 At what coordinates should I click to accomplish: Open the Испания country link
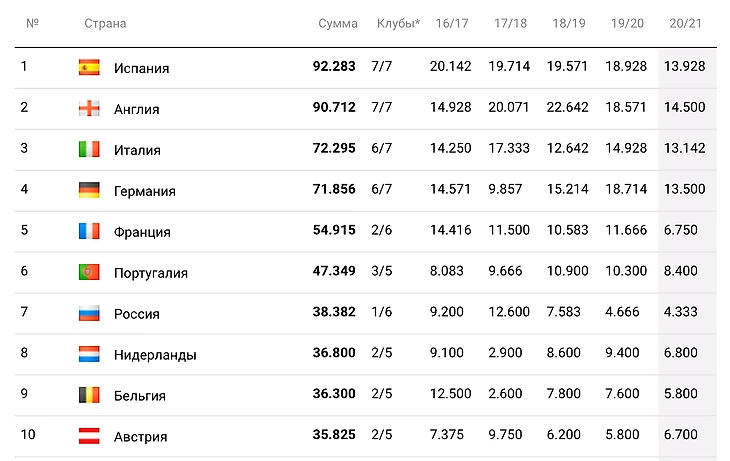coord(141,68)
